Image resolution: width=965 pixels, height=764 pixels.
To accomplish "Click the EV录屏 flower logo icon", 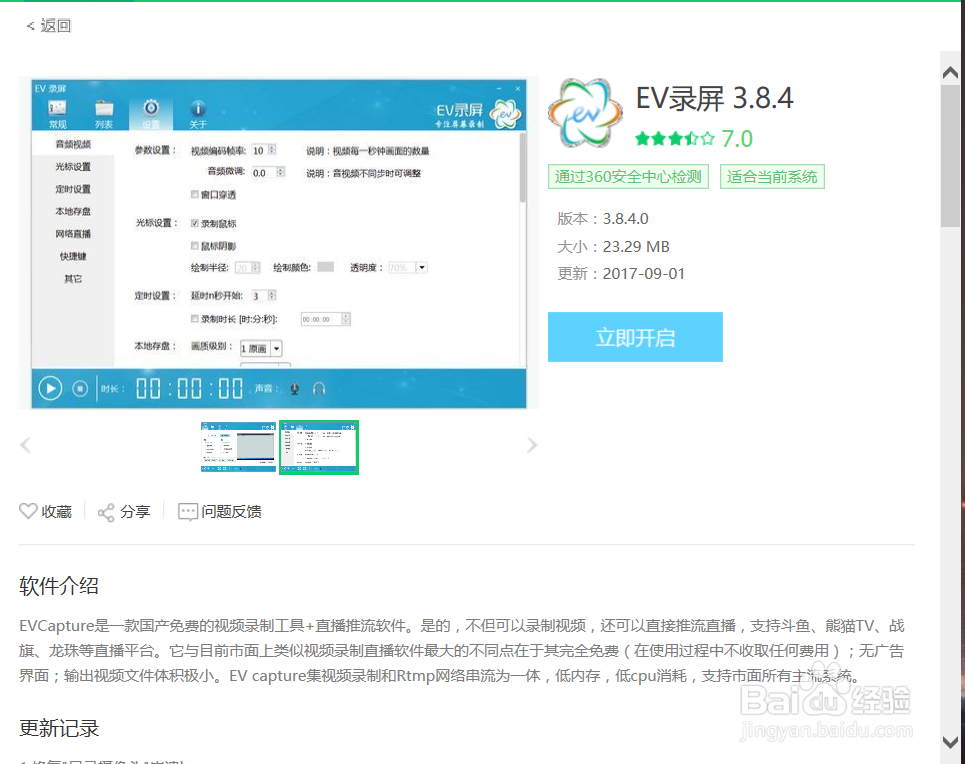I will 585,113.
